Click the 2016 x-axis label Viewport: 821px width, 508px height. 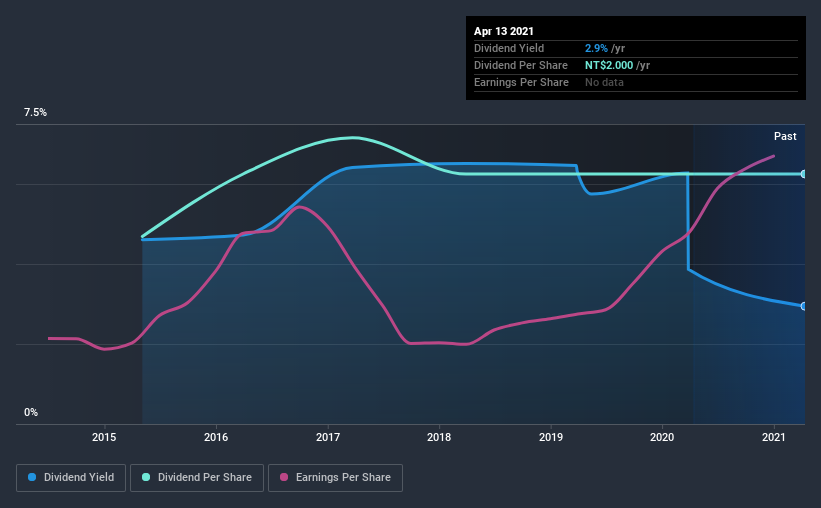pyautogui.click(x=216, y=437)
